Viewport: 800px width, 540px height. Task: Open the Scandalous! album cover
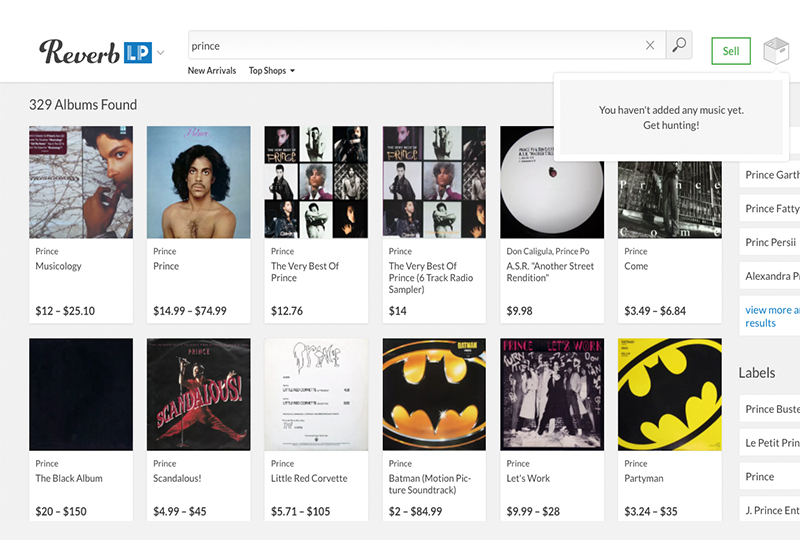coord(198,394)
